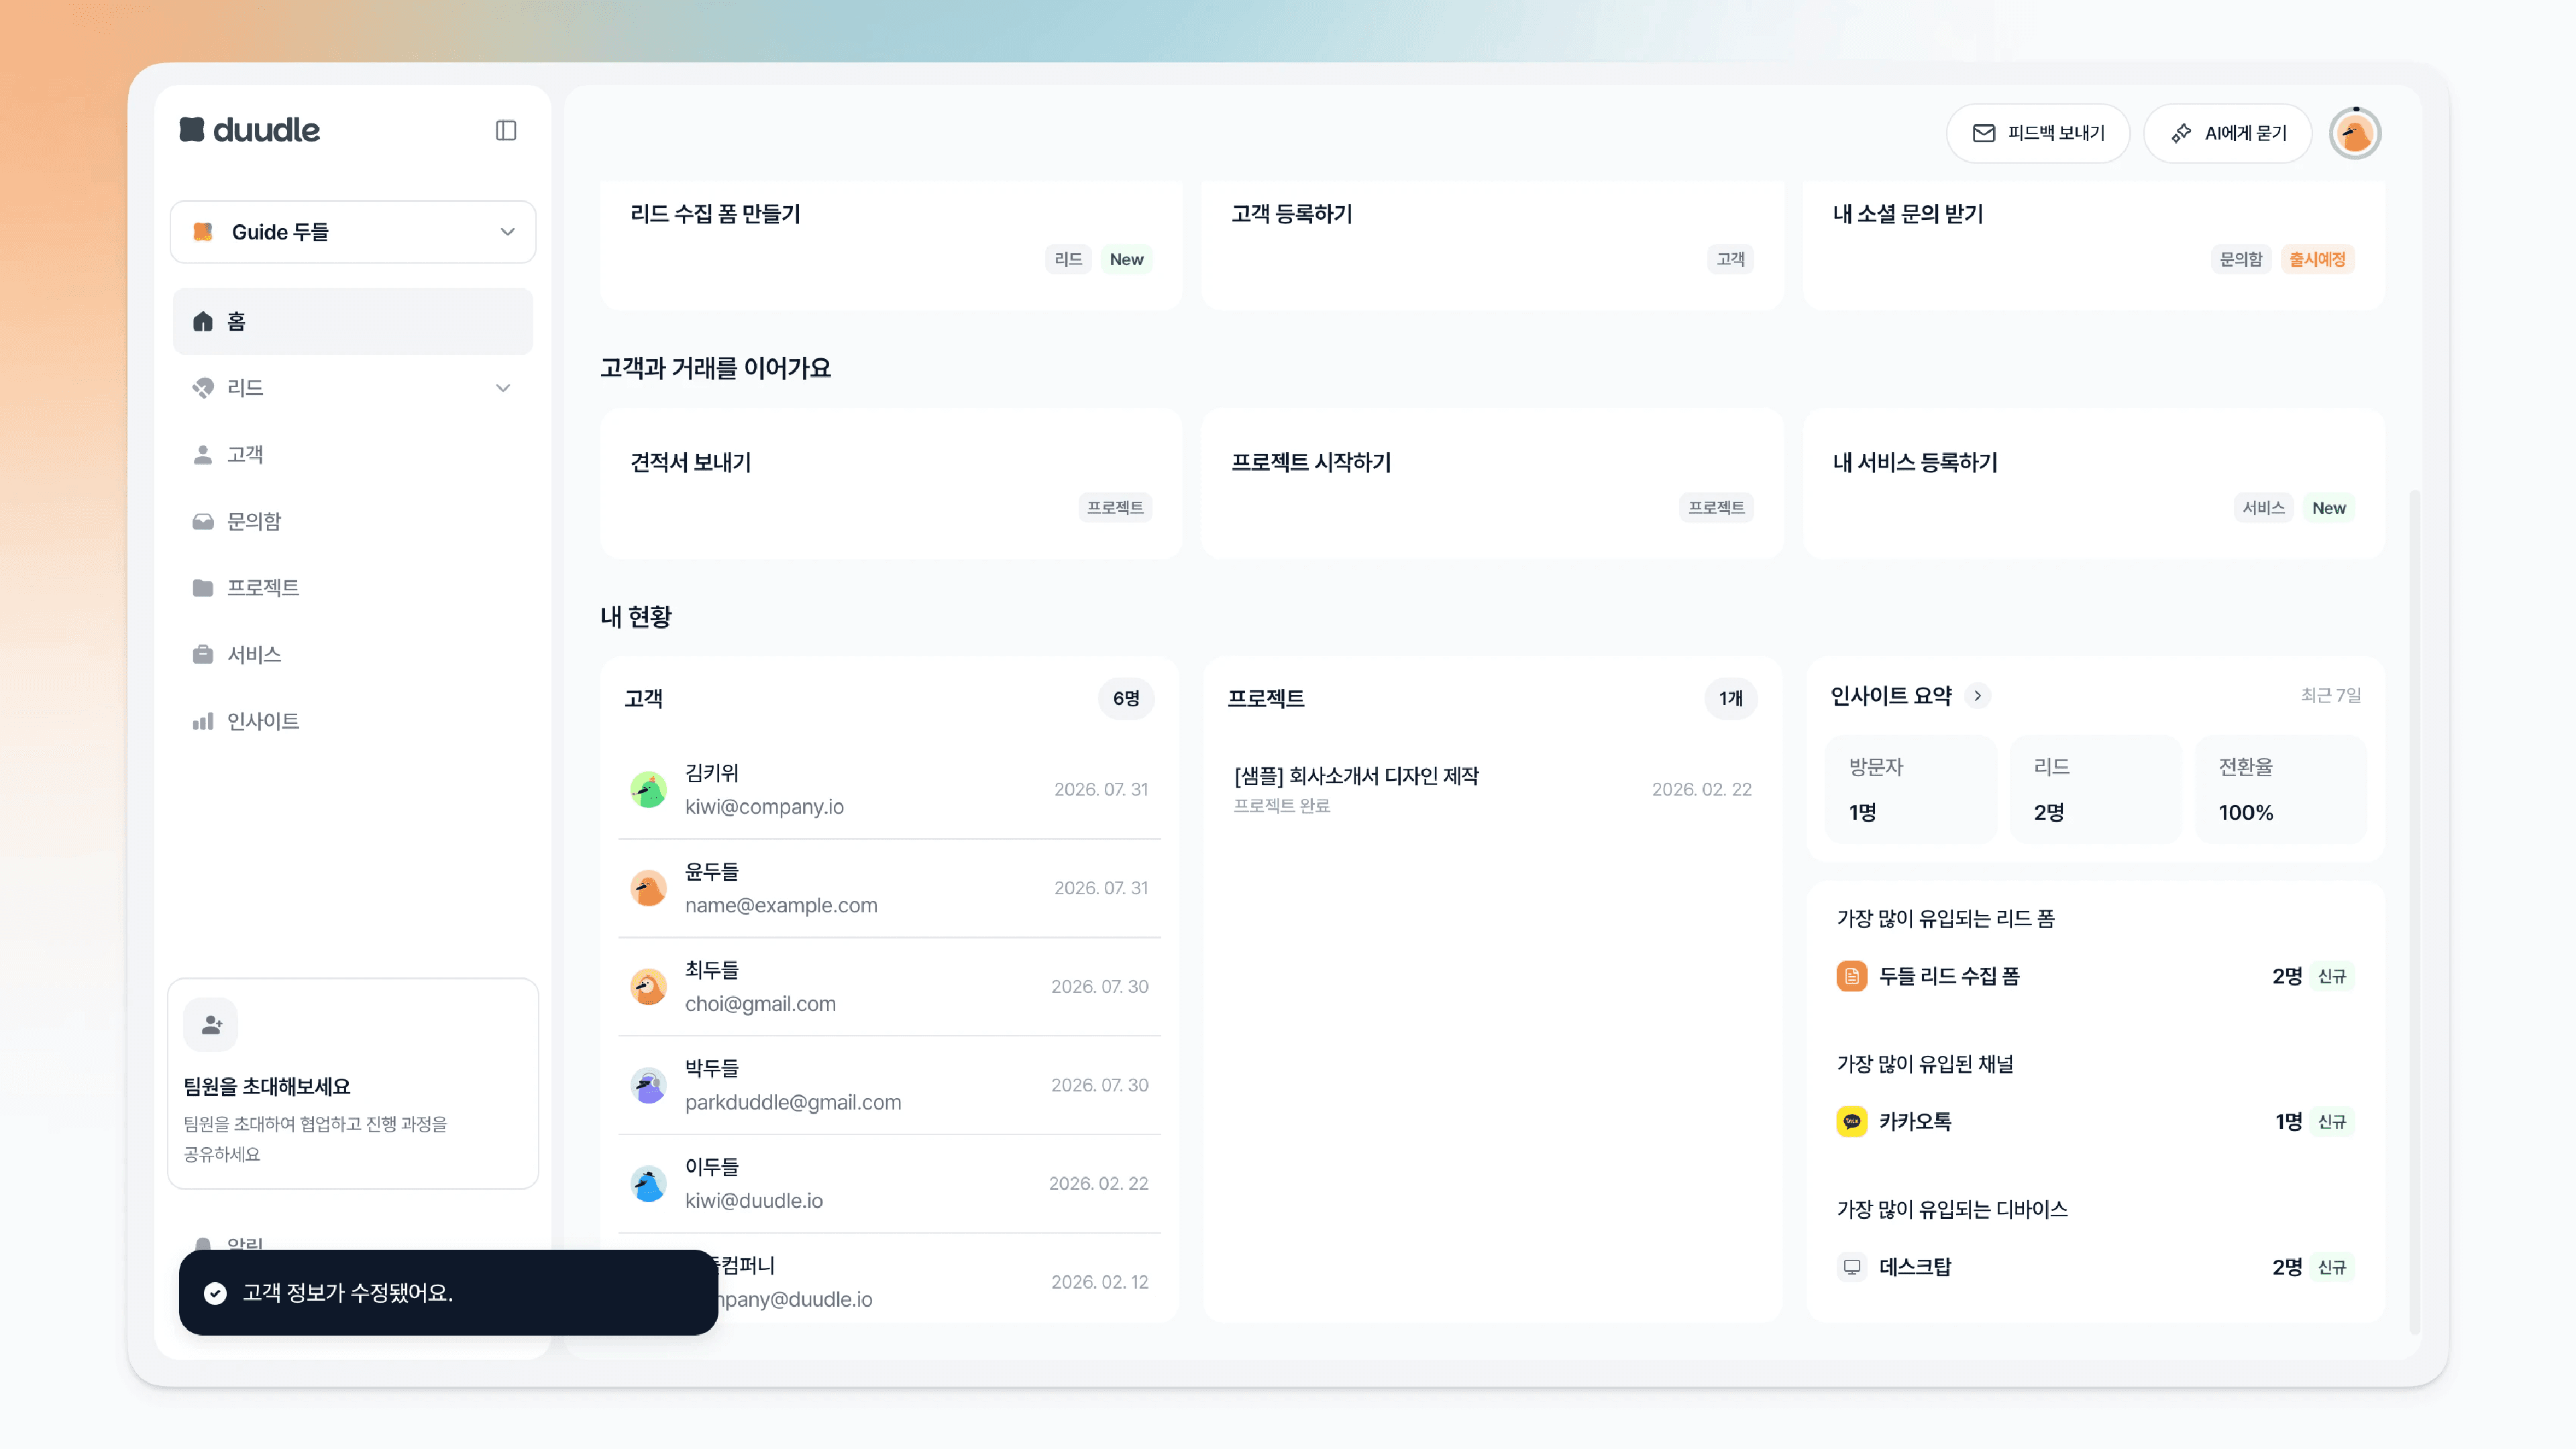Click the 두들 리드 수집 폼 entry
2576x1449 pixels.
(2095, 976)
